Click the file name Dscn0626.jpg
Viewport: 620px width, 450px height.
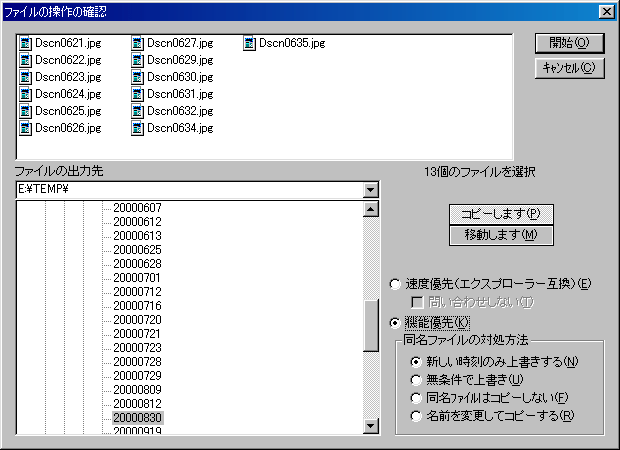68,128
